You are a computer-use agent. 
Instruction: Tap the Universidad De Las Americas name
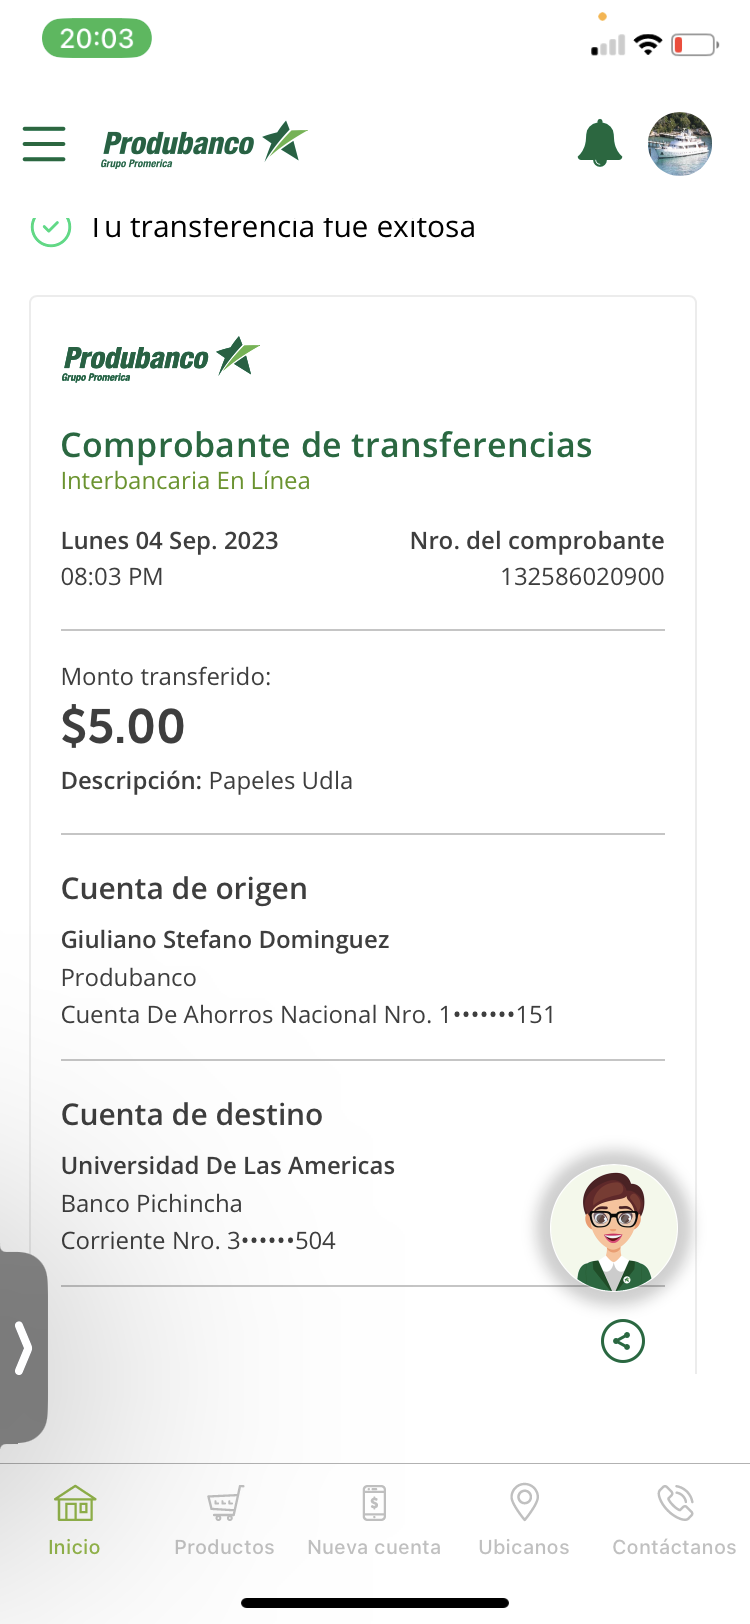228,1166
